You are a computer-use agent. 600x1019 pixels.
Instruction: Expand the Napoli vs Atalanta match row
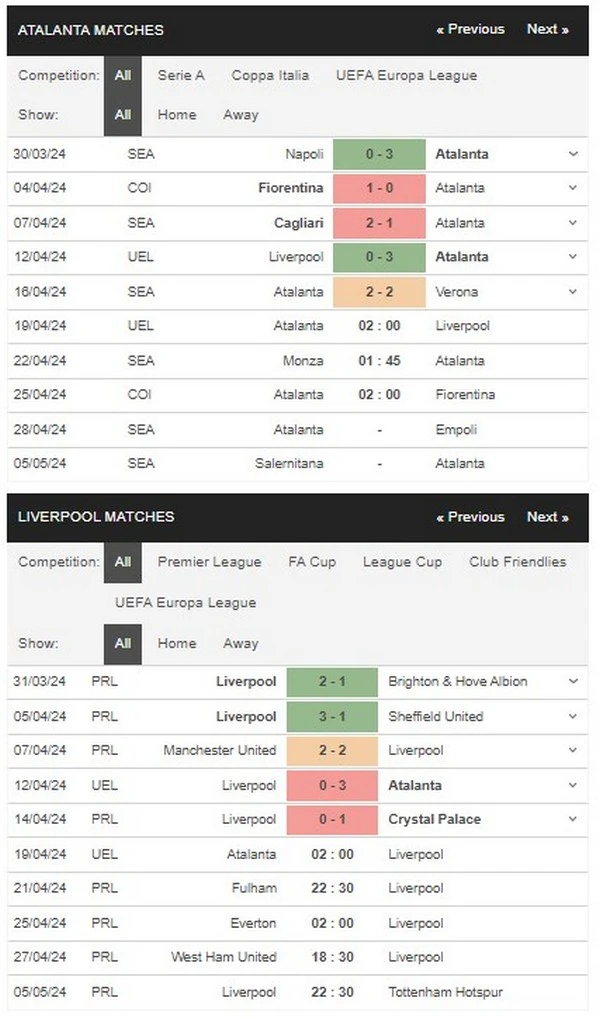click(x=573, y=154)
